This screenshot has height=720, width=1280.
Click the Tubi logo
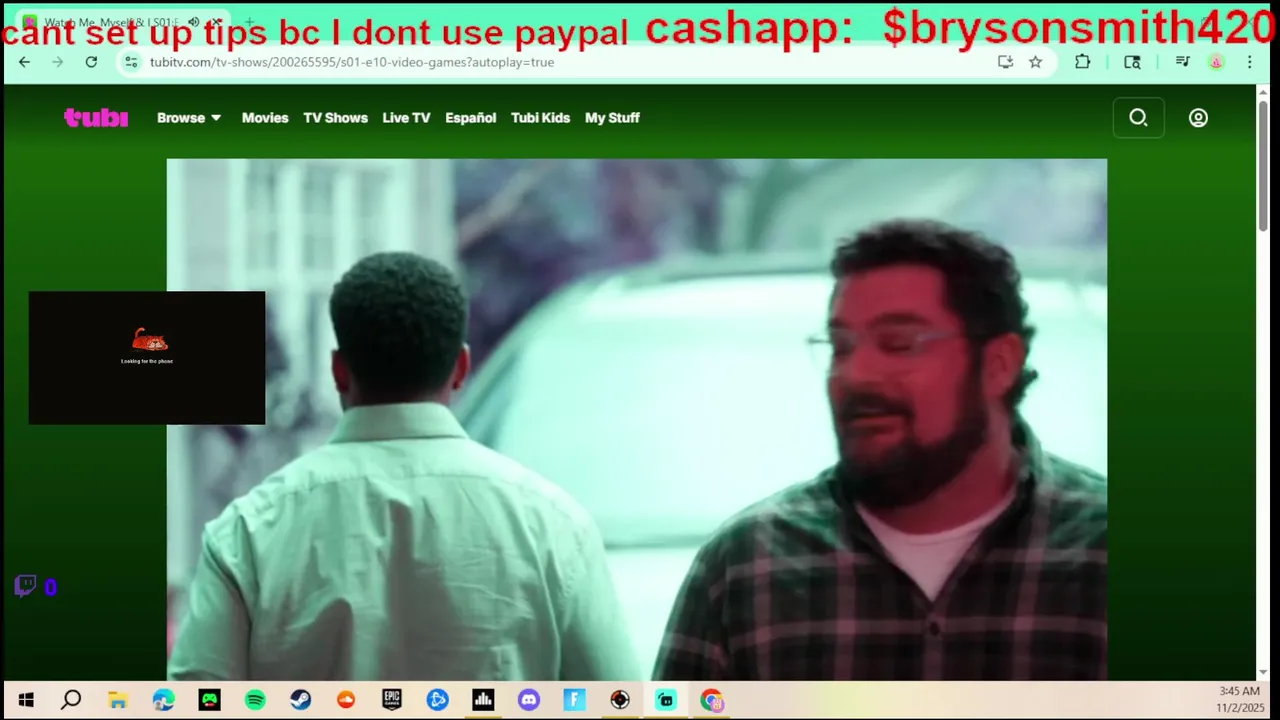(x=96, y=118)
